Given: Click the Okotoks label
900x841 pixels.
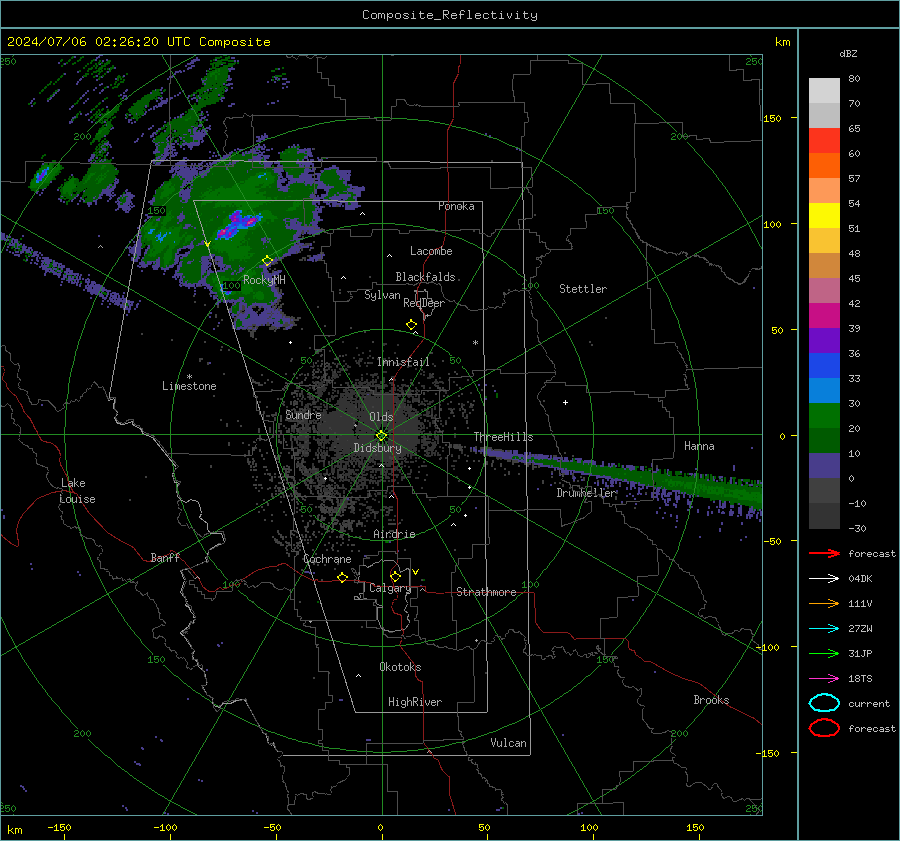Looking at the screenshot, I should tap(400, 666).
